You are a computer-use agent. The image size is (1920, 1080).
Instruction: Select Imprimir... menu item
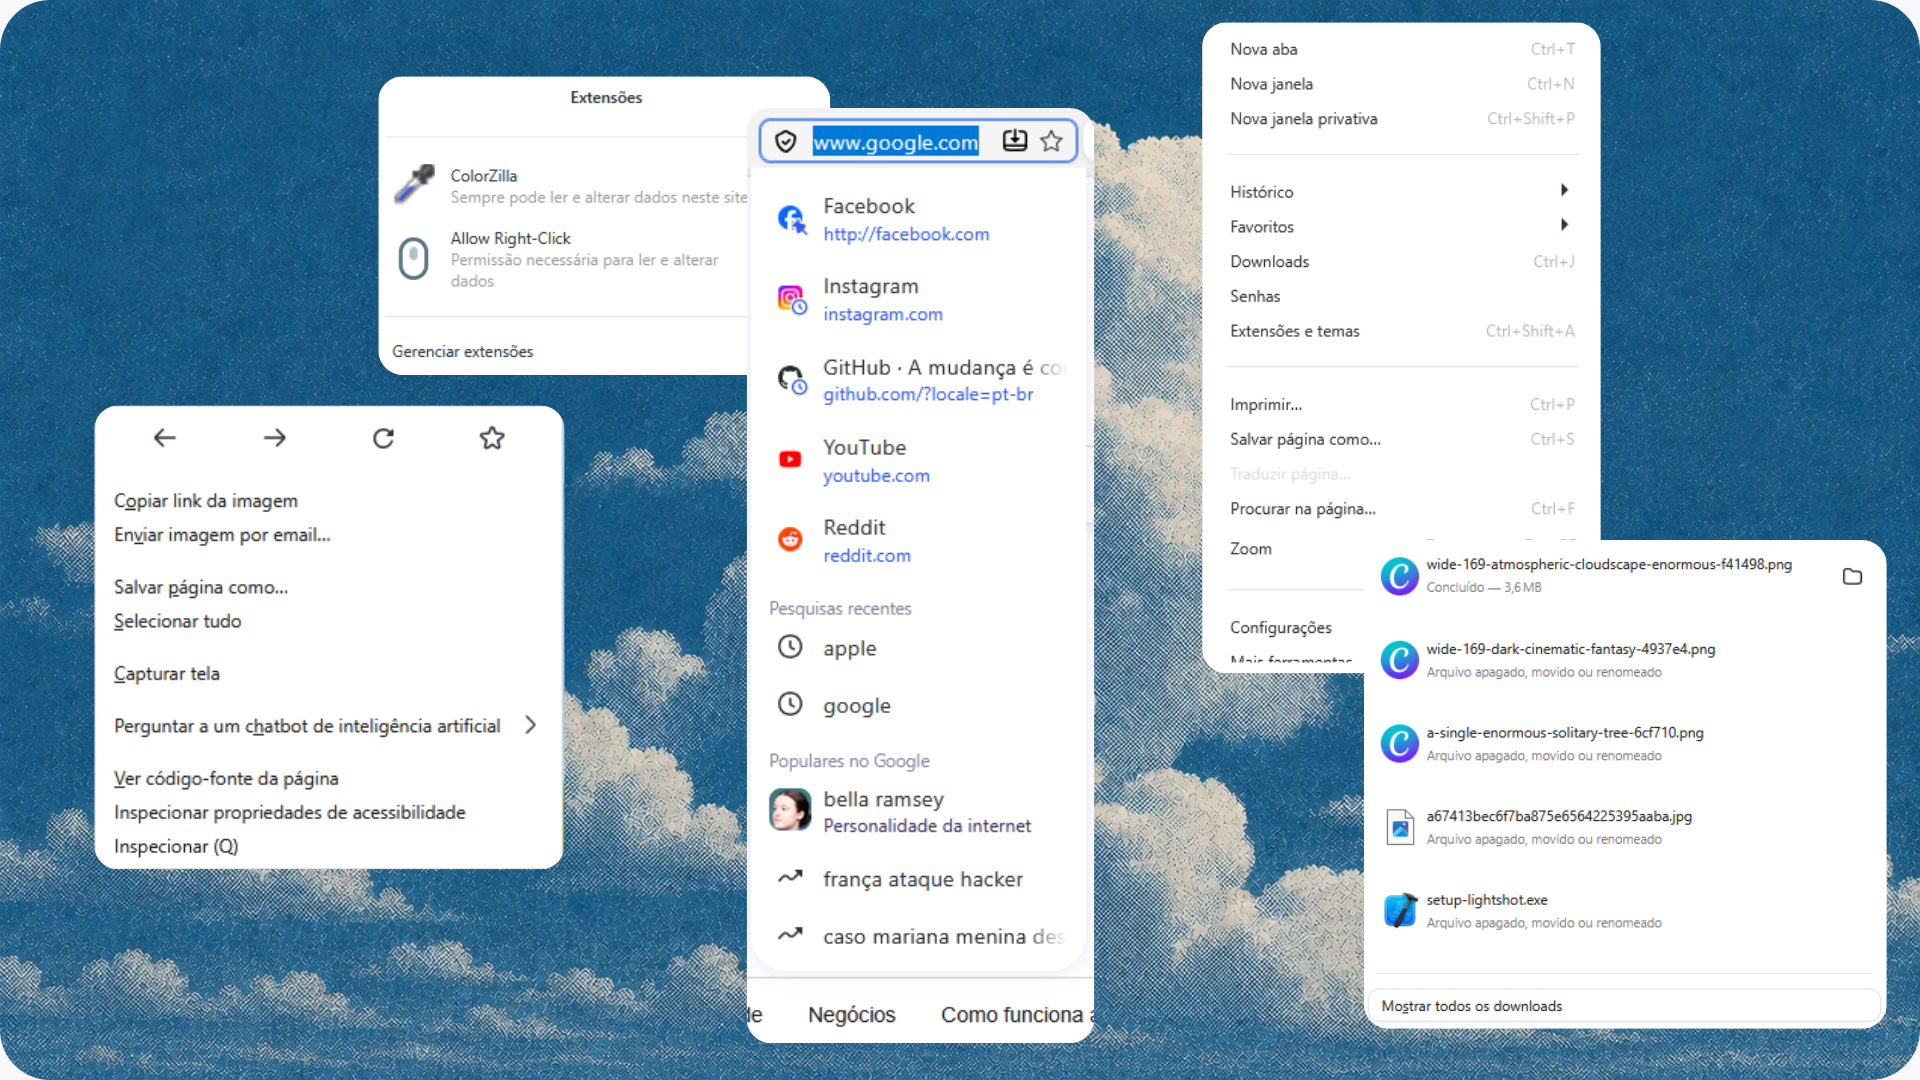click(x=1402, y=405)
